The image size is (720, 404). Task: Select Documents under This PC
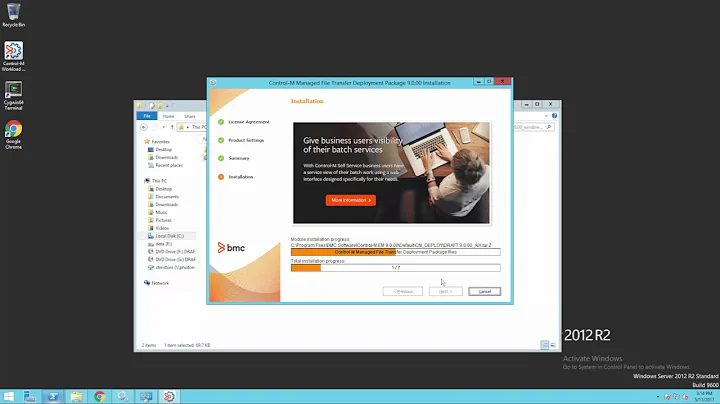coord(167,196)
